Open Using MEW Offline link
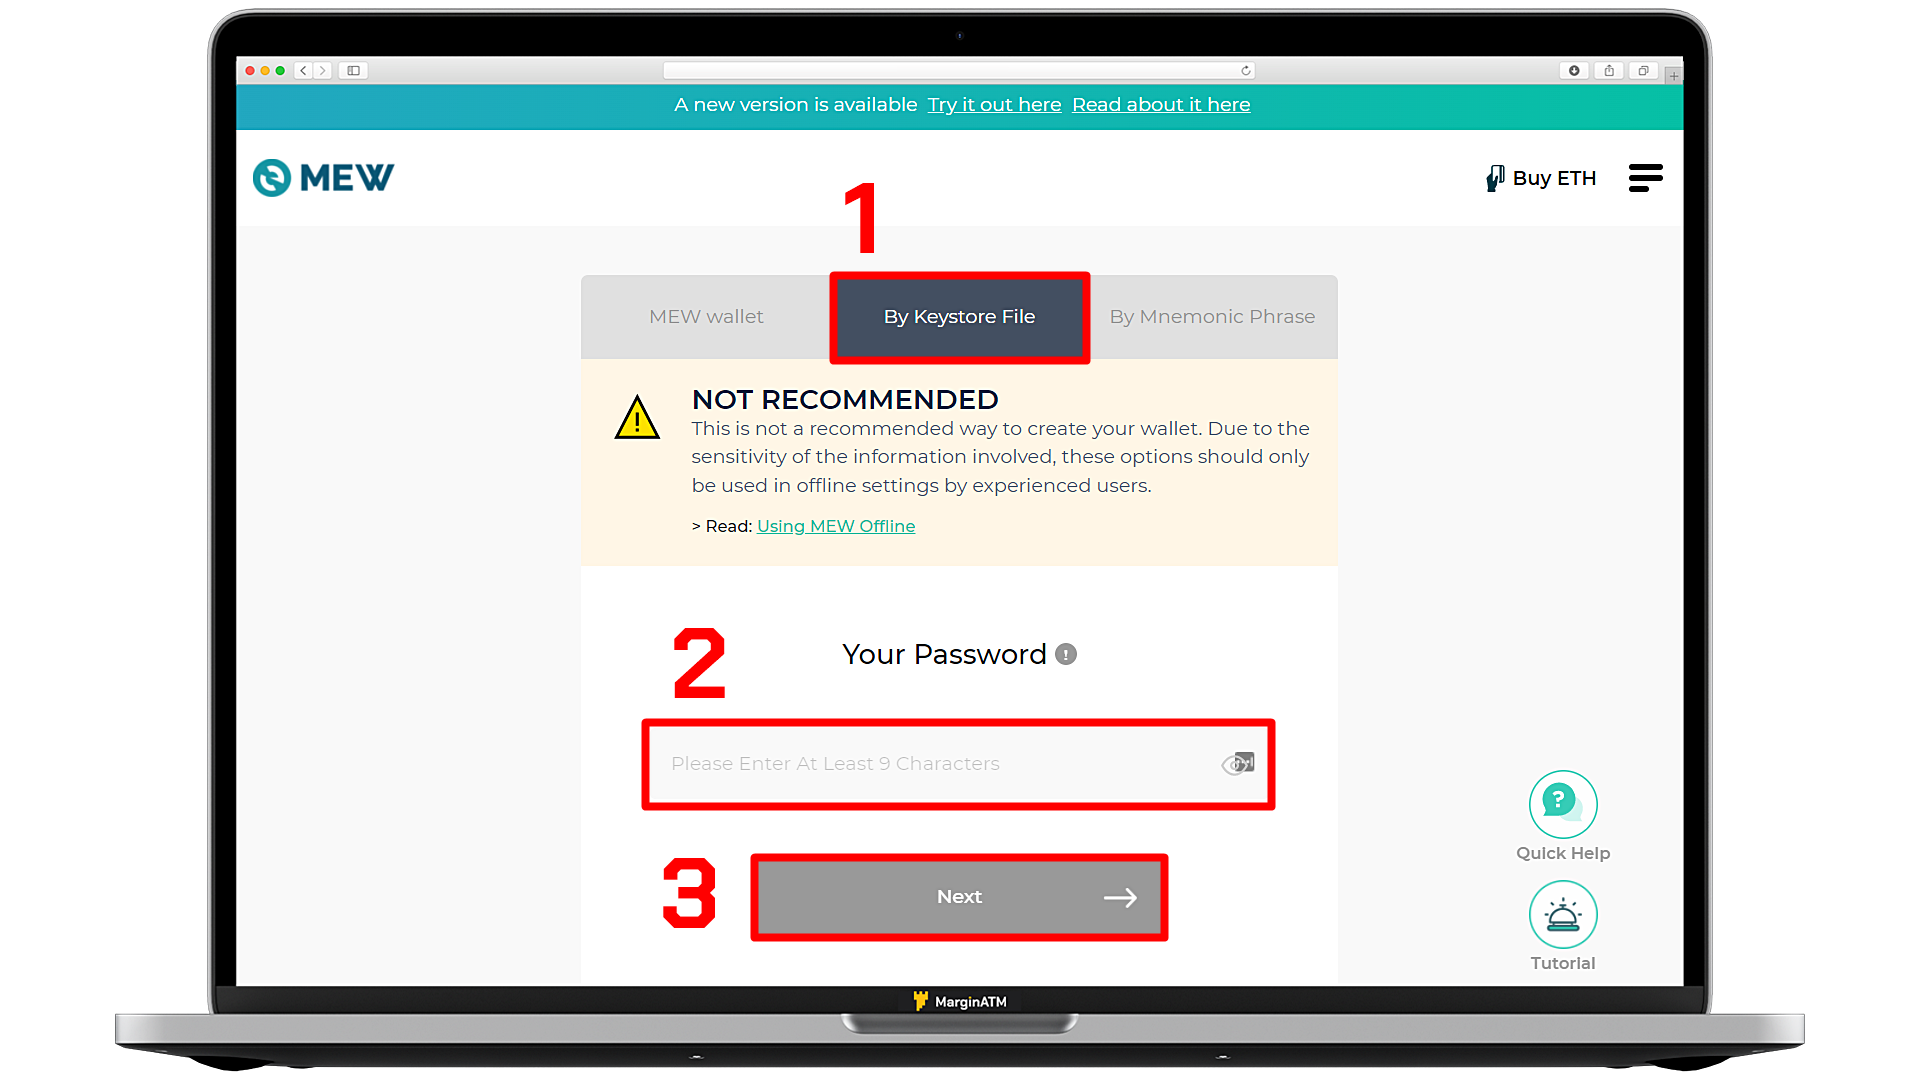1920x1080 pixels. pos(836,526)
